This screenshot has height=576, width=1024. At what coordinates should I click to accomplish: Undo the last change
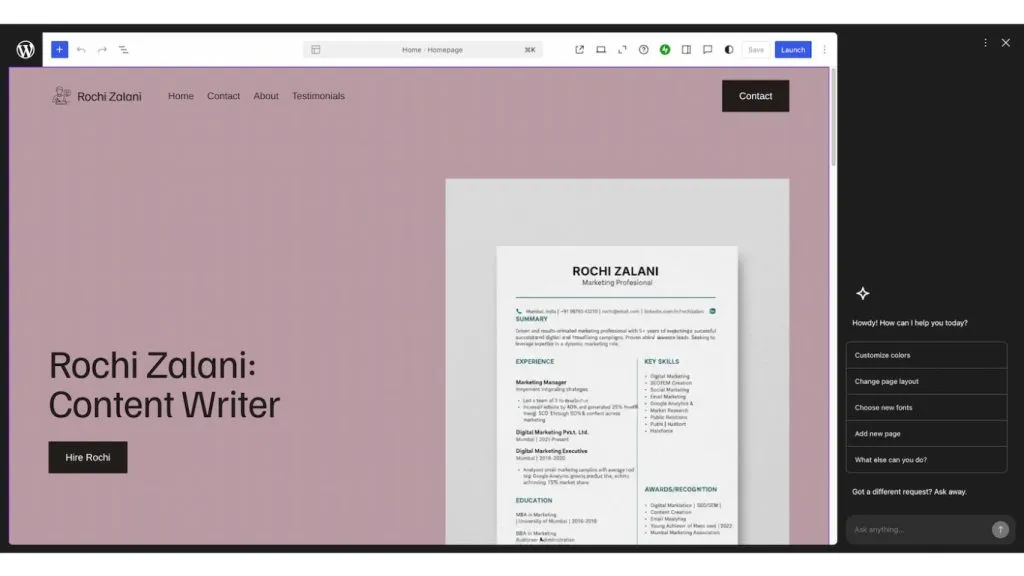[x=81, y=50]
